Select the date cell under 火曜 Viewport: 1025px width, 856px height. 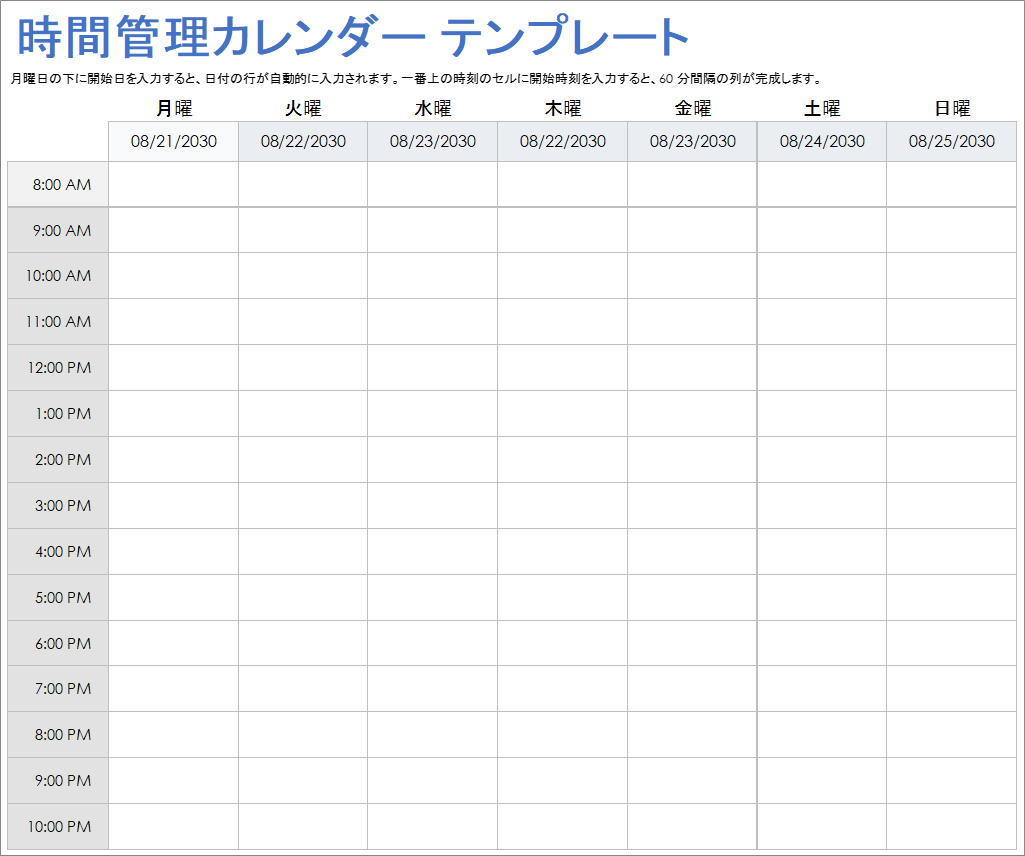point(303,141)
